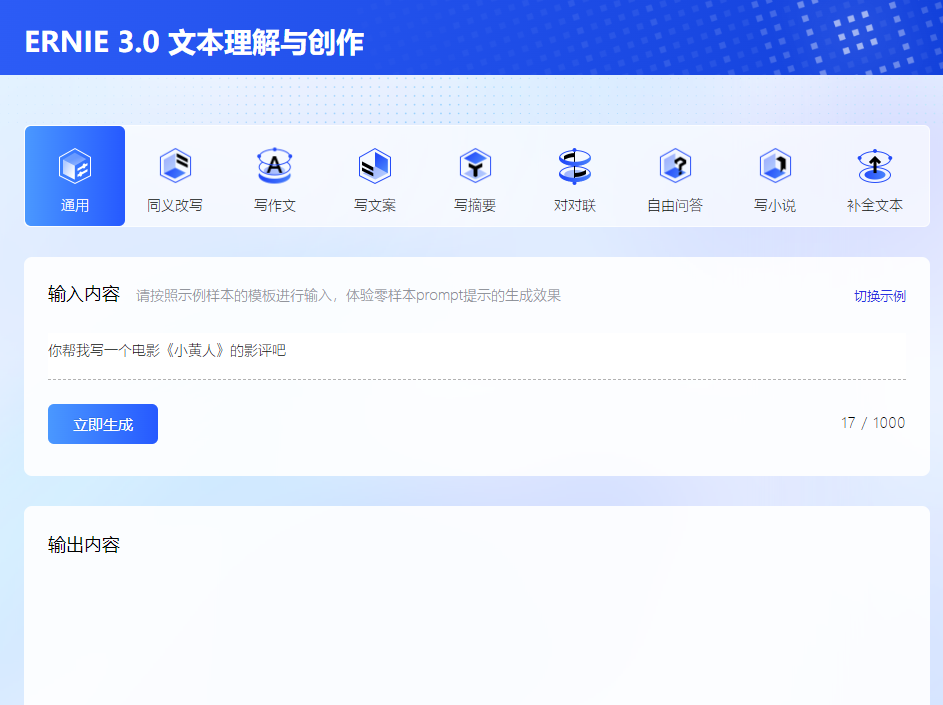Select the 小黄人 movie review prompt text
The height and width of the screenshot is (705, 943).
(165, 351)
